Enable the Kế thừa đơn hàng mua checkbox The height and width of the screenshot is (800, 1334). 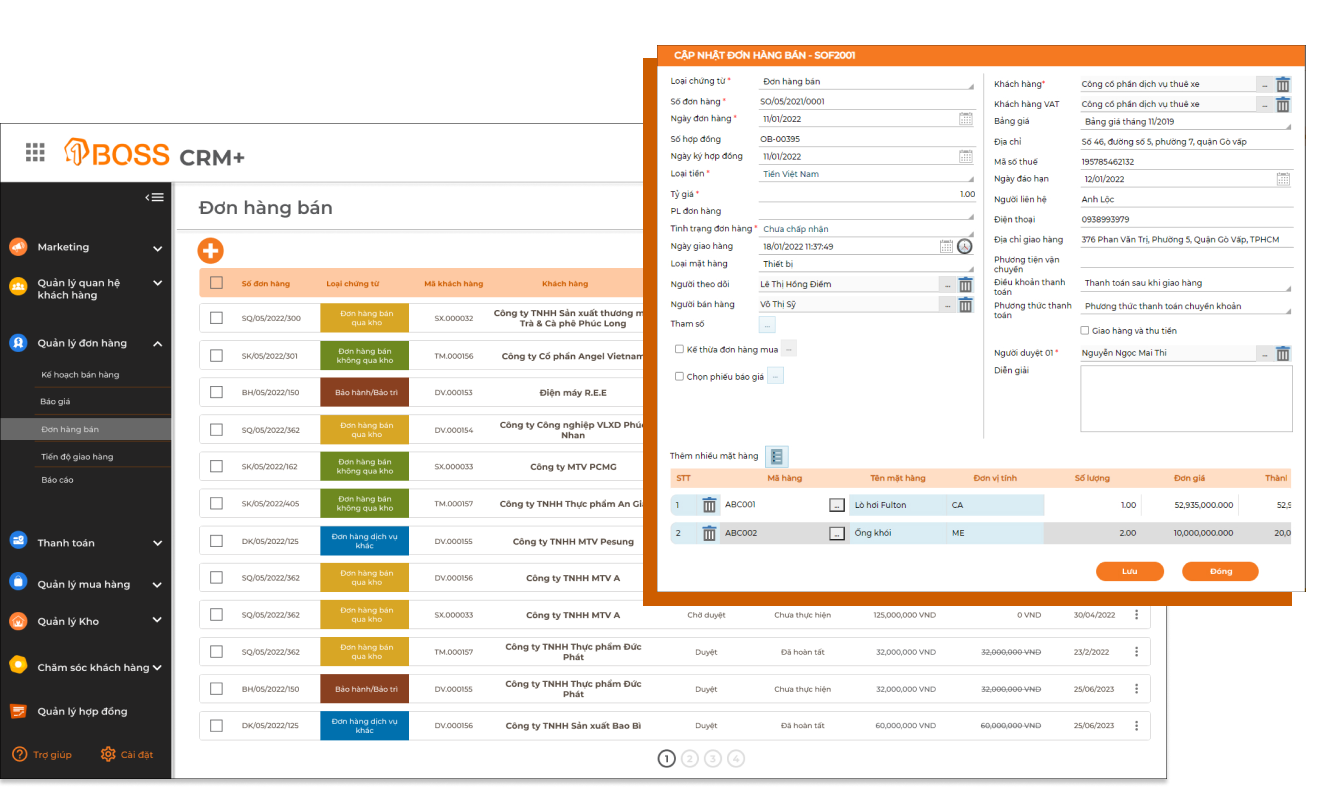[680, 349]
